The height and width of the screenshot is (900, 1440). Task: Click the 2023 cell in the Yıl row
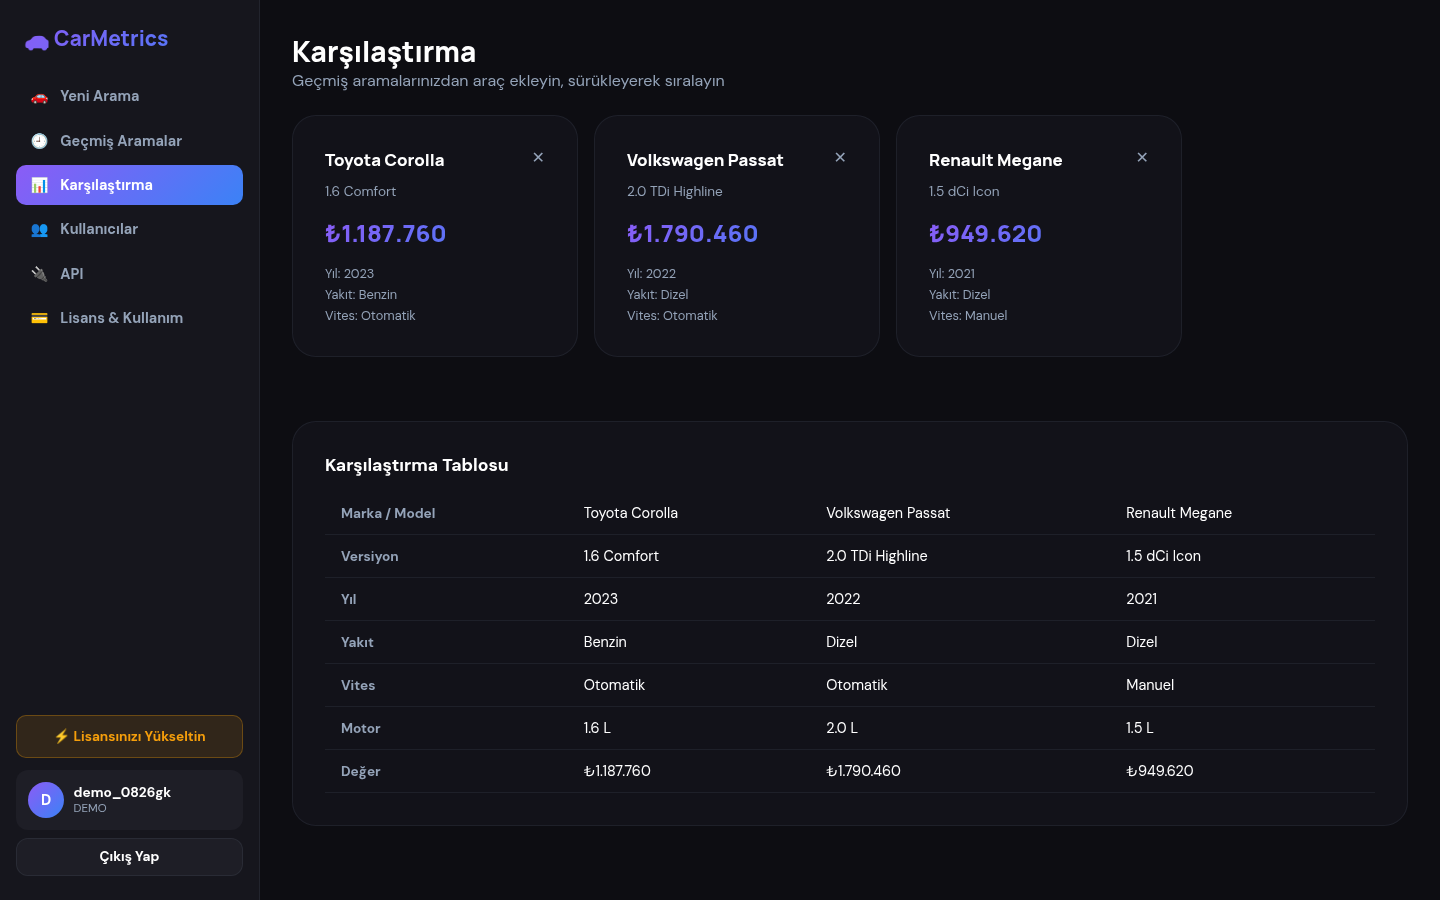coord(600,599)
